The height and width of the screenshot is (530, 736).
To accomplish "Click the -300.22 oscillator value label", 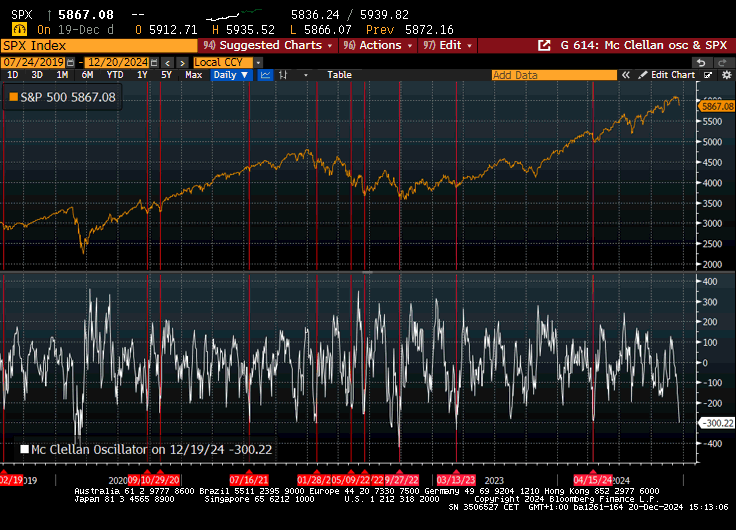I will click(717, 423).
